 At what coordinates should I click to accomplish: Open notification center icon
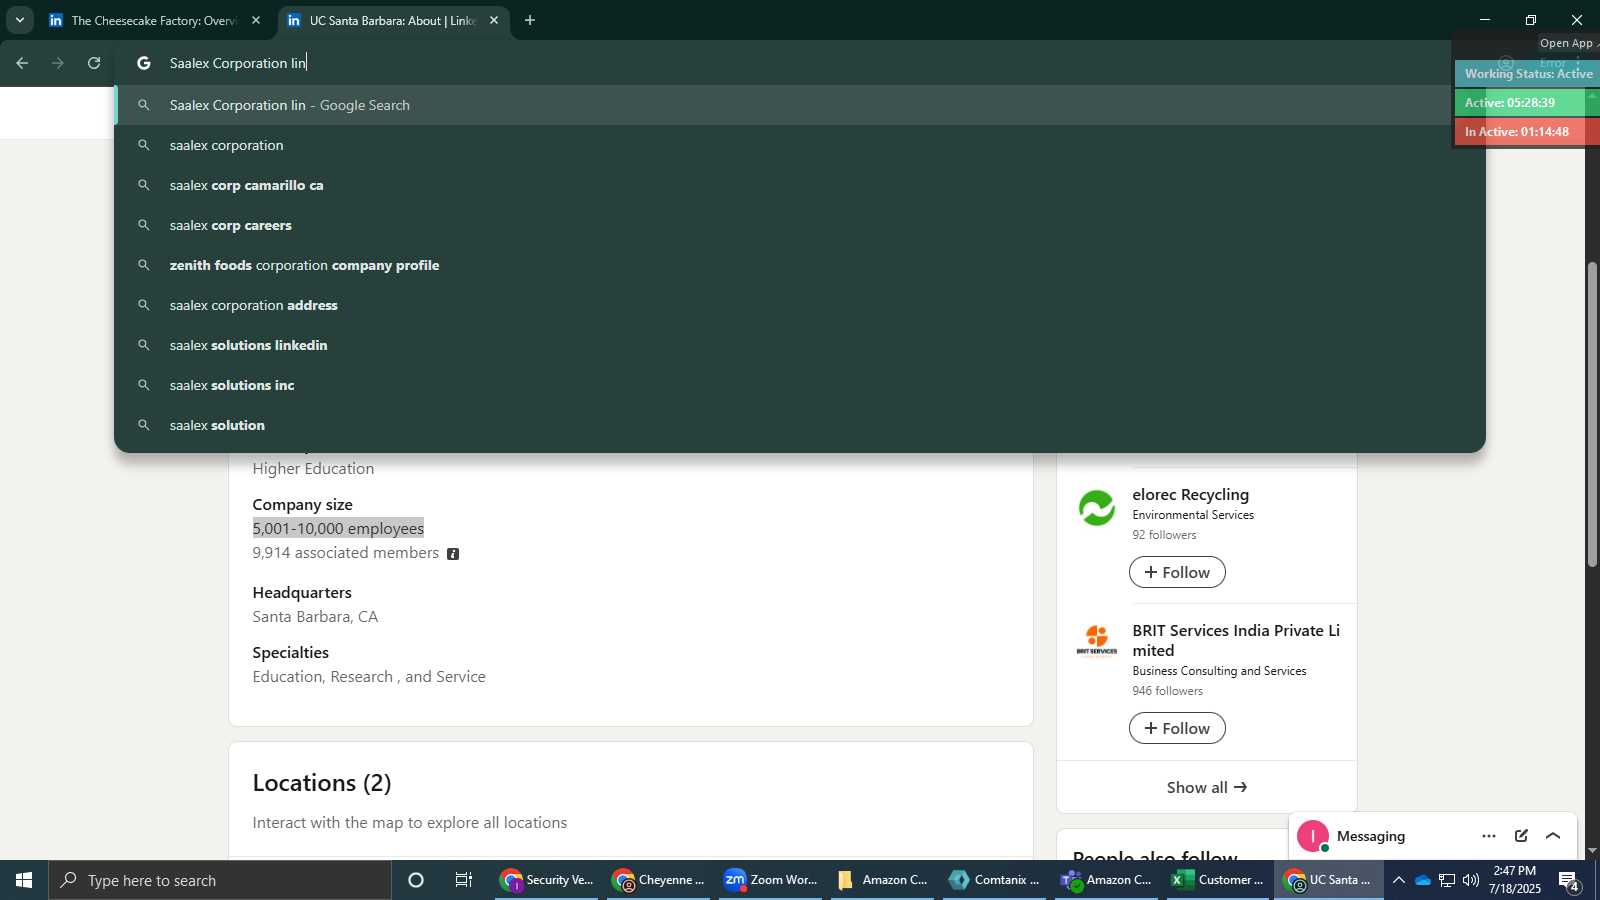pyautogui.click(x=1569, y=881)
